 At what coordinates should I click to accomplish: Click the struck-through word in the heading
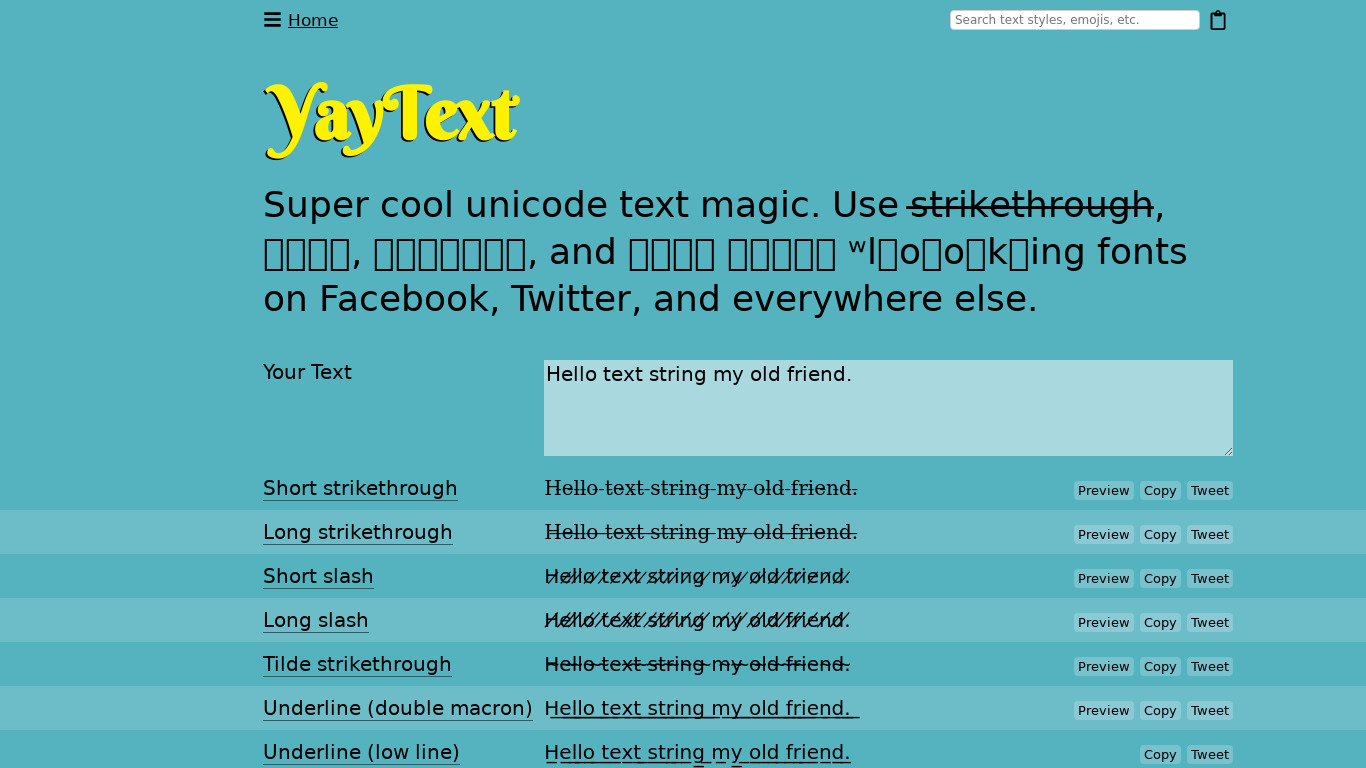pyautogui.click(x=1031, y=204)
